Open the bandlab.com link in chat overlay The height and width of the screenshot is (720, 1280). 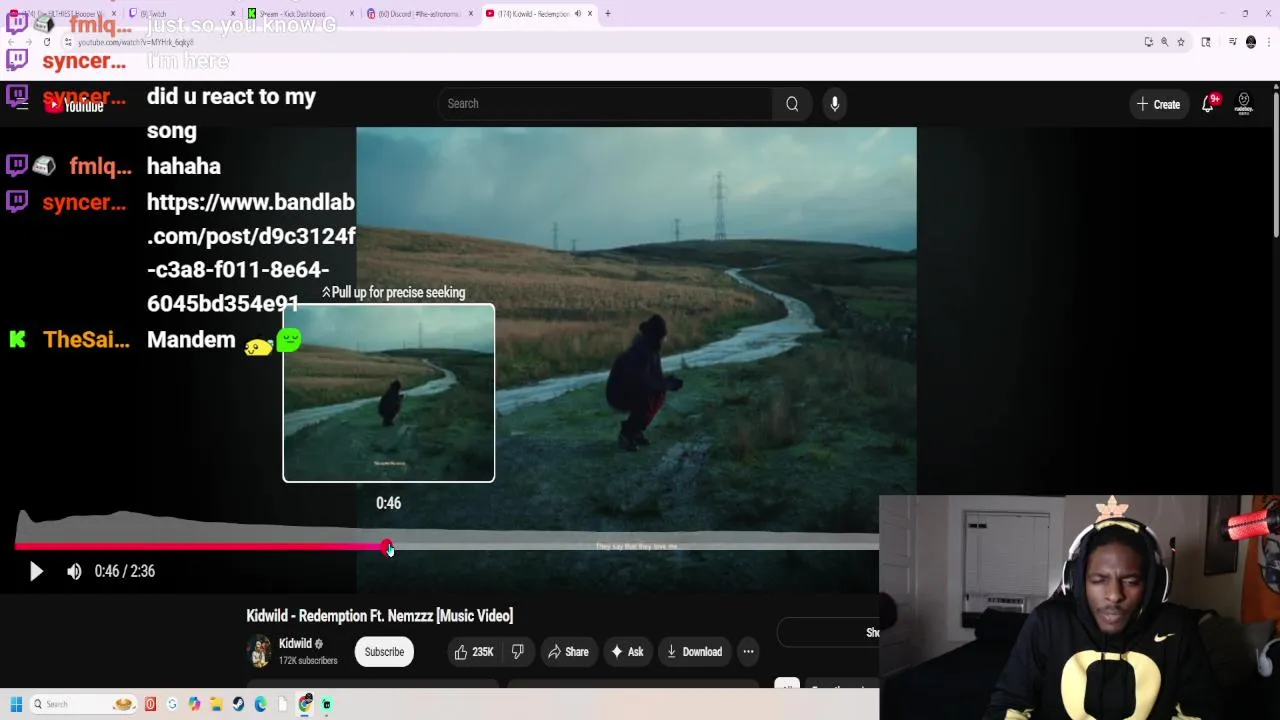pyautogui.click(x=251, y=253)
